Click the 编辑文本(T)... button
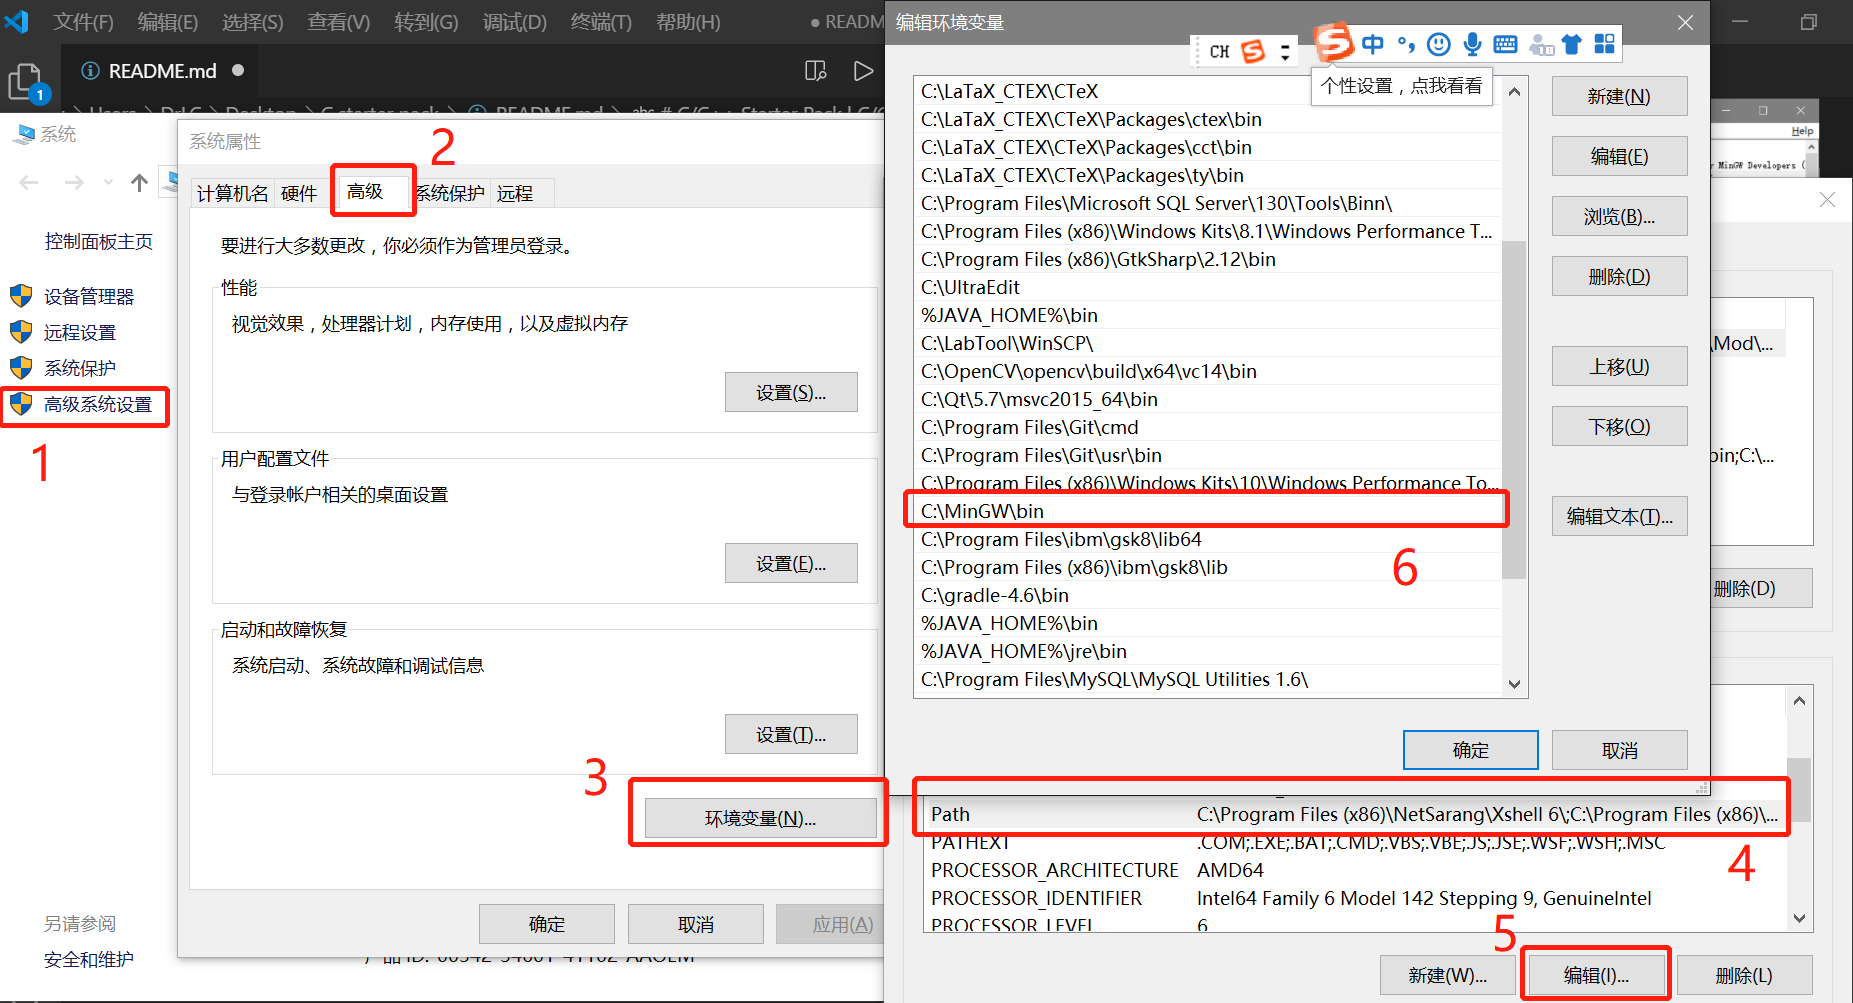Viewport: 1853px width, 1003px height. coord(1619,516)
